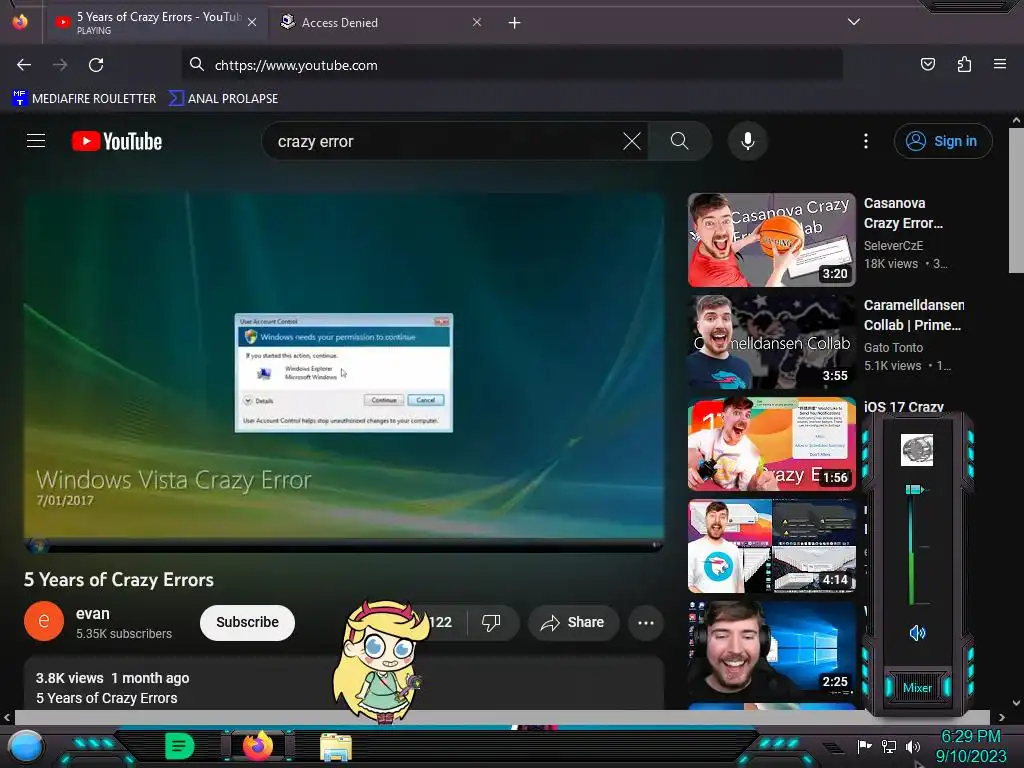Open File Explorer from the taskbar
This screenshot has width=1024, height=768.
[x=336, y=747]
